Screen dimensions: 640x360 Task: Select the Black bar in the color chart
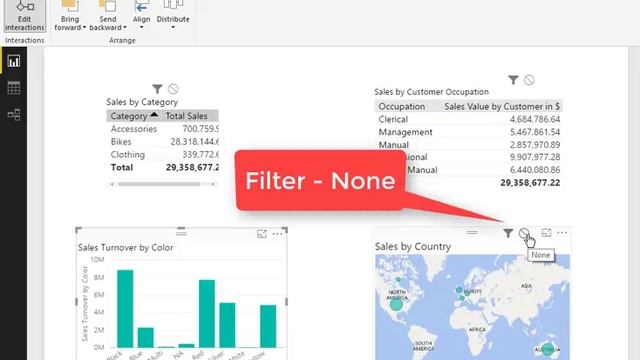click(125, 309)
